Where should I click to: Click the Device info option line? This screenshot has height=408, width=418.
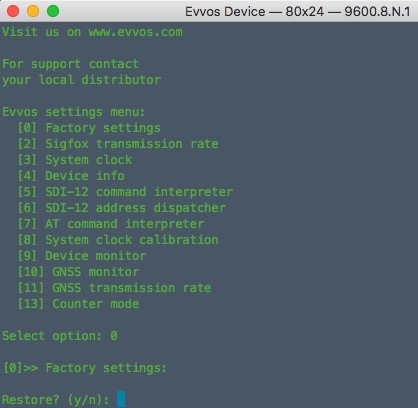click(71, 176)
